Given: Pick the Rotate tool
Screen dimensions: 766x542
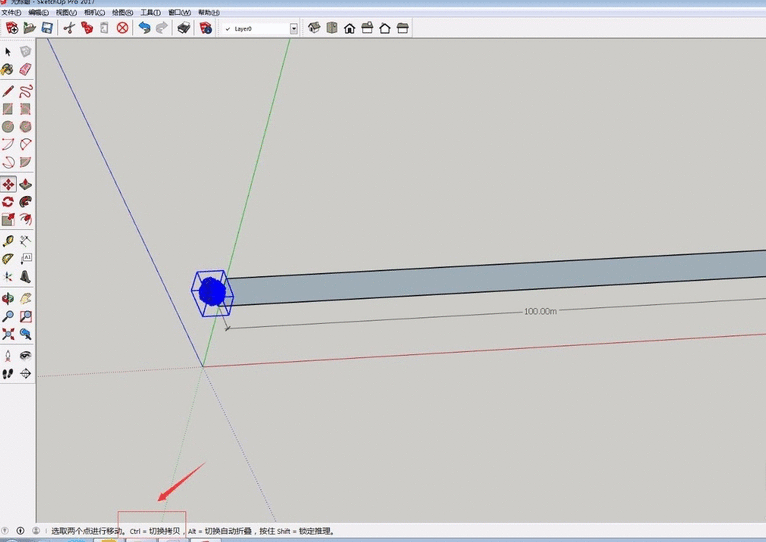Looking at the screenshot, I should [8, 202].
